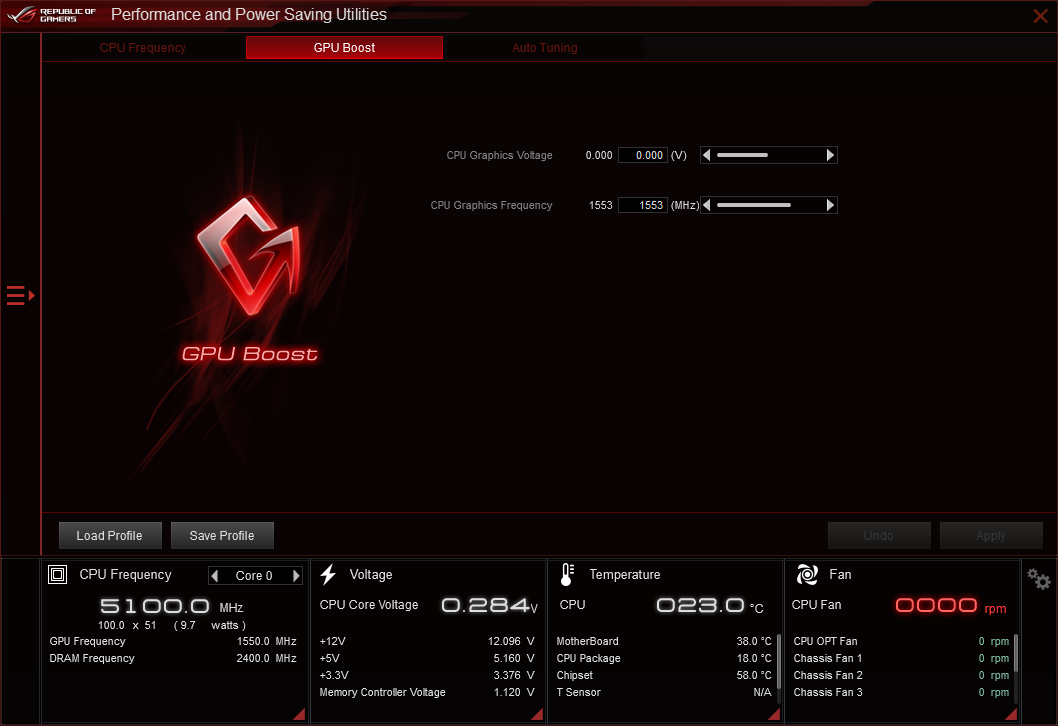
Task: Click the CPU Fan rpm readout
Action: pos(950,605)
